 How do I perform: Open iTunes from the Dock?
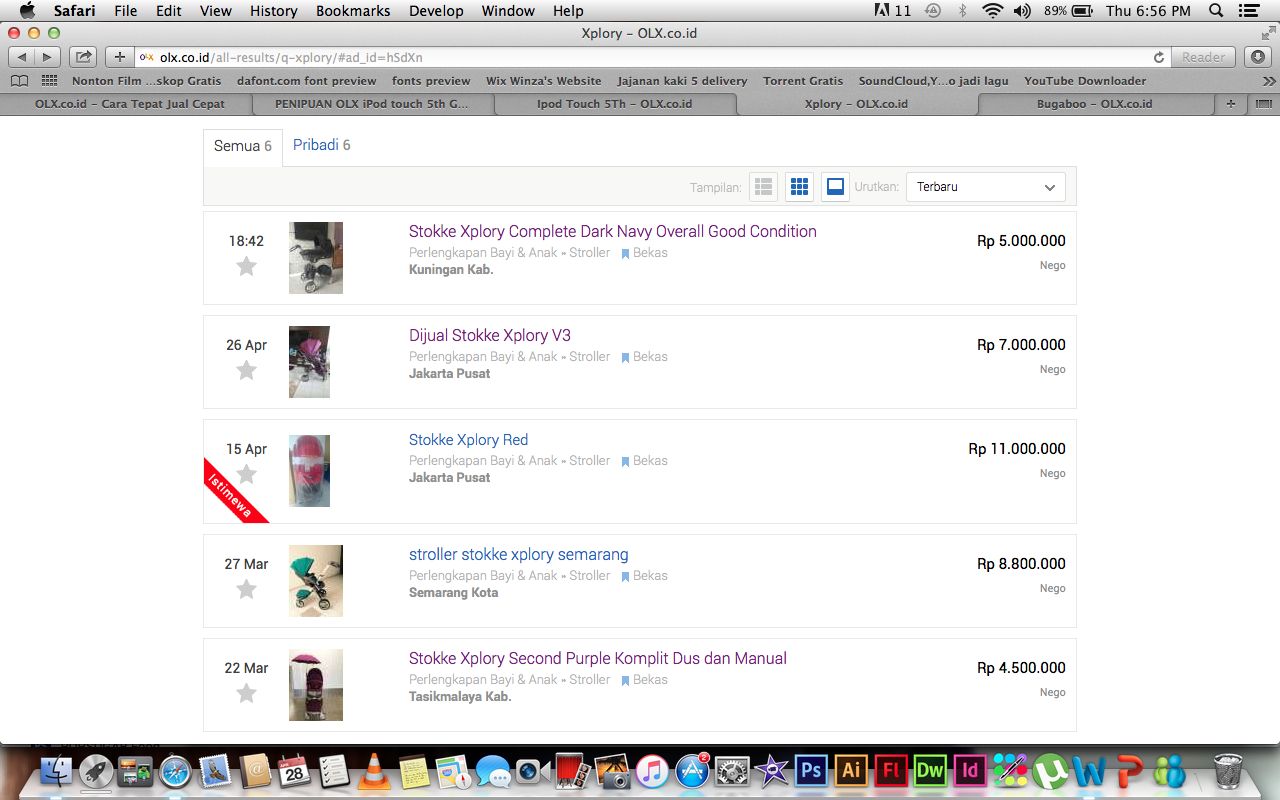pos(652,771)
